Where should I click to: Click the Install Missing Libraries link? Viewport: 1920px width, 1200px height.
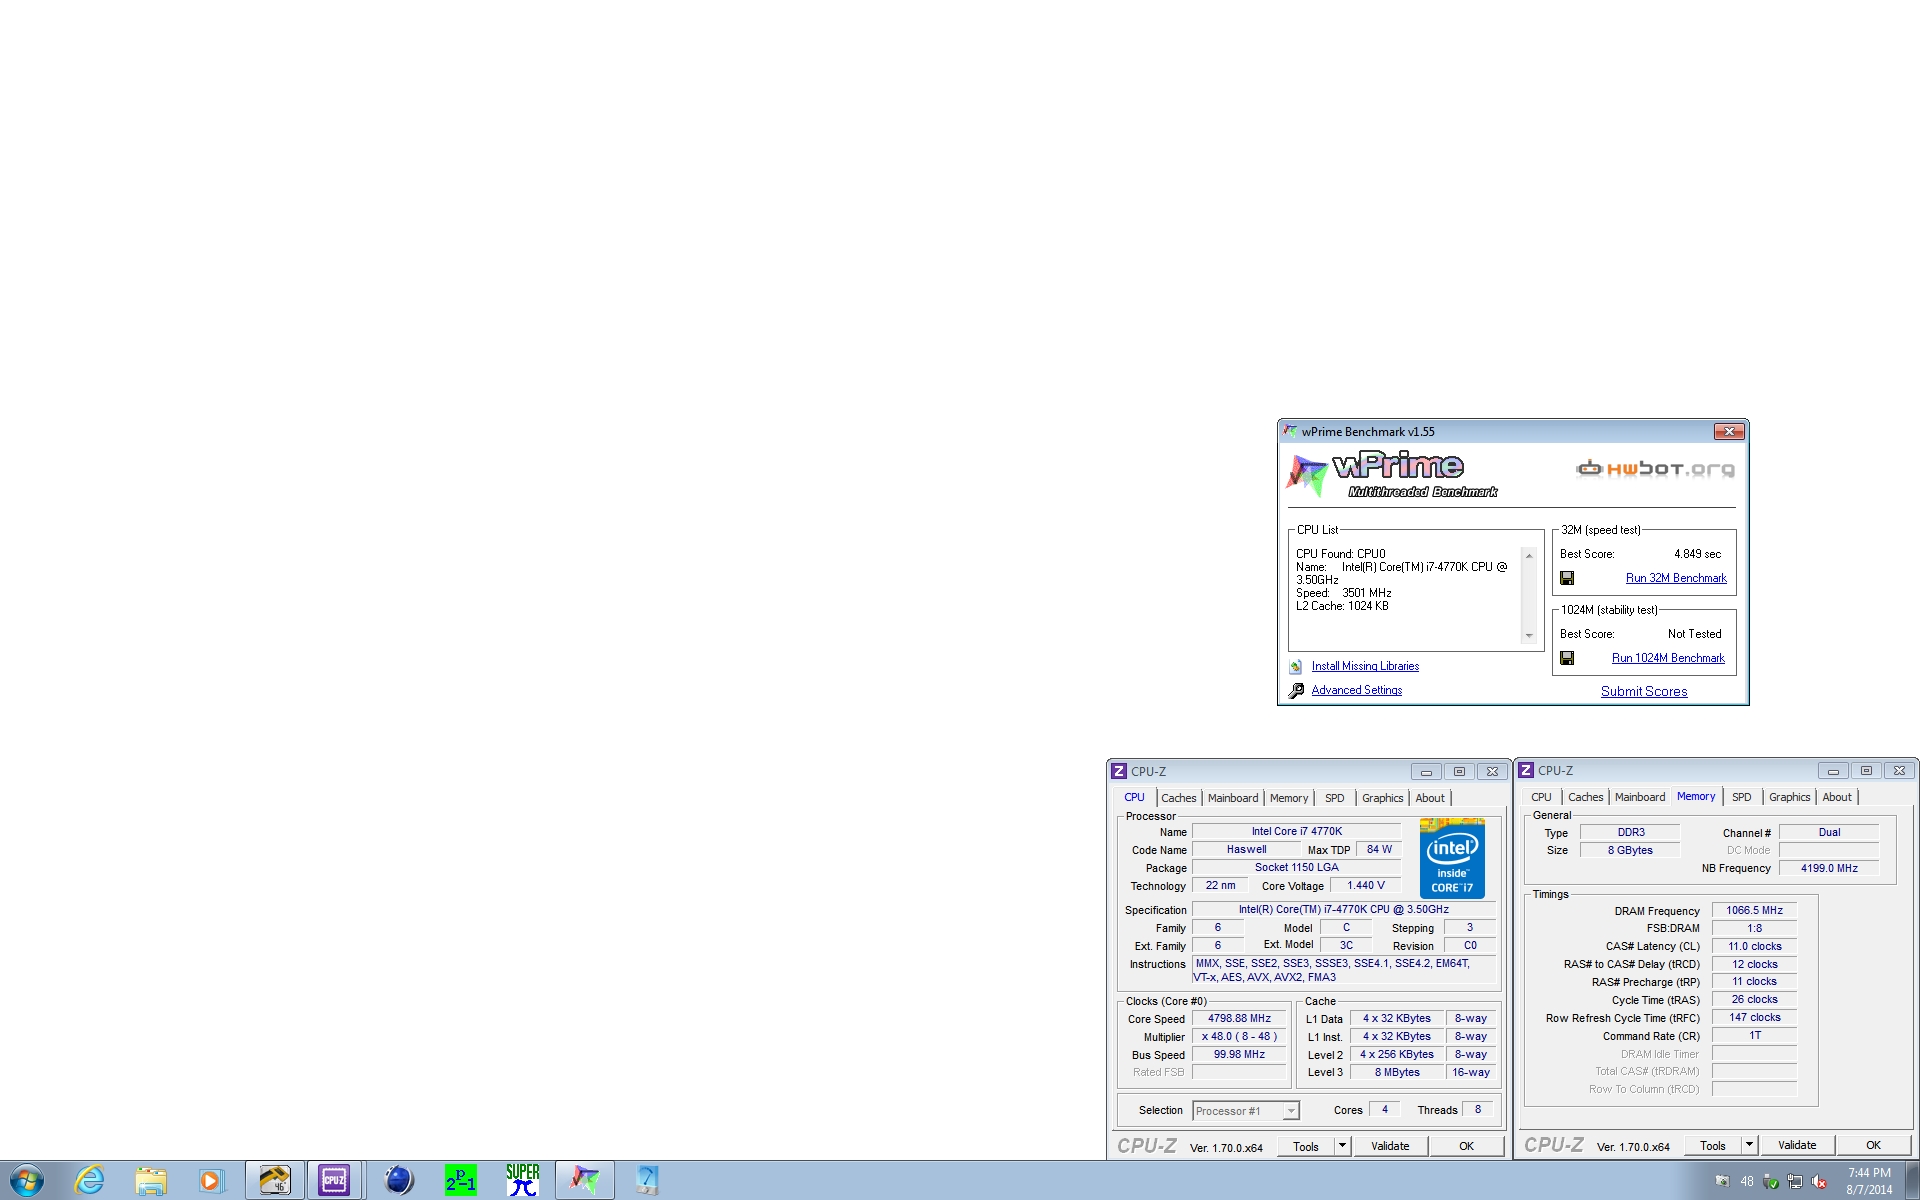pos(1365,666)
